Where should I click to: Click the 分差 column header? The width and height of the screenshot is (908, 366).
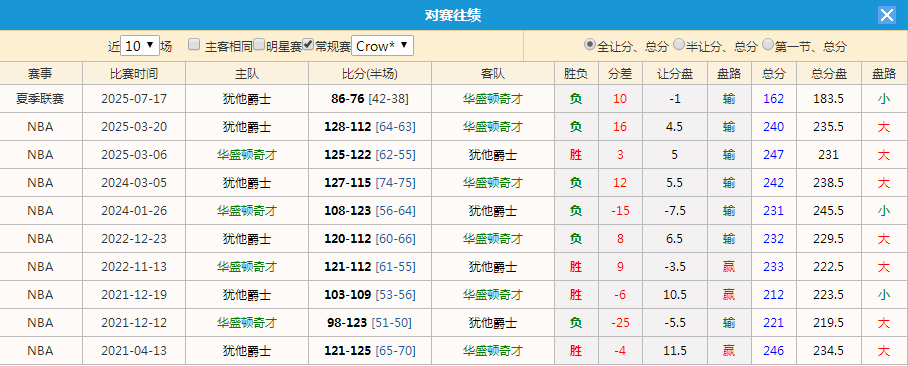620,74
